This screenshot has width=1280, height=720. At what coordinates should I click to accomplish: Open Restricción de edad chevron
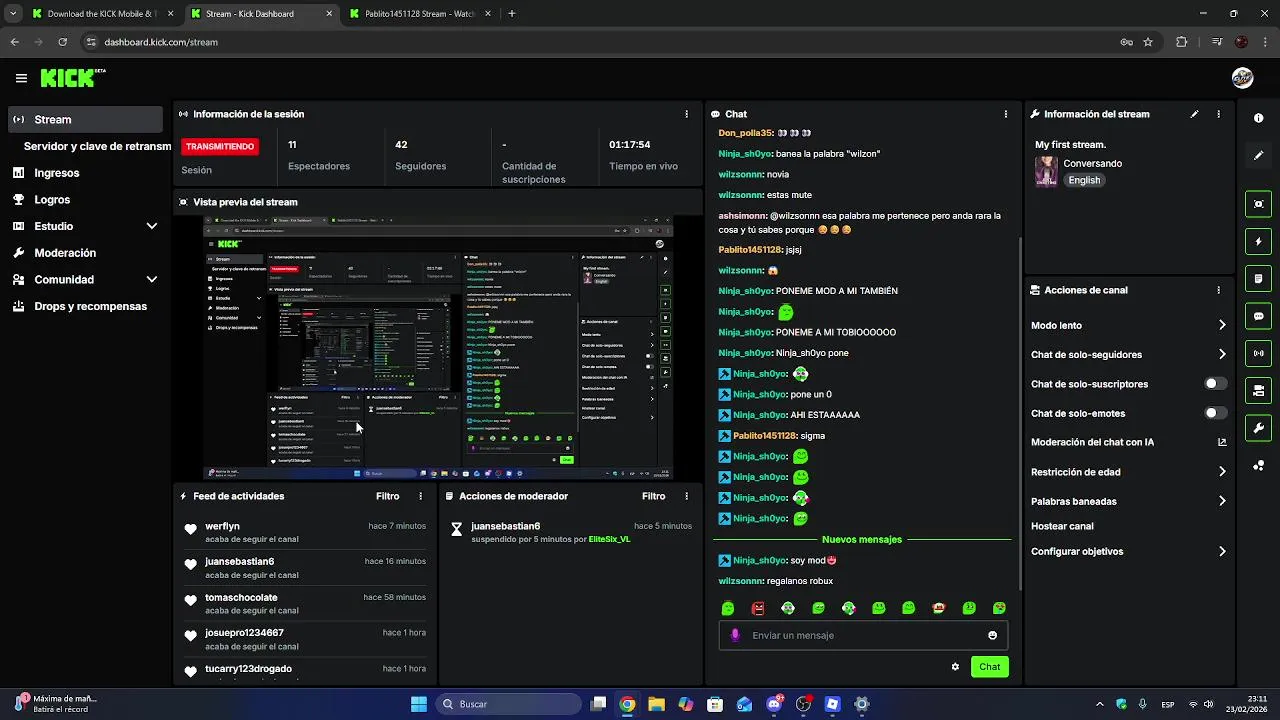pyautogui.click(x=1222, y=472)
